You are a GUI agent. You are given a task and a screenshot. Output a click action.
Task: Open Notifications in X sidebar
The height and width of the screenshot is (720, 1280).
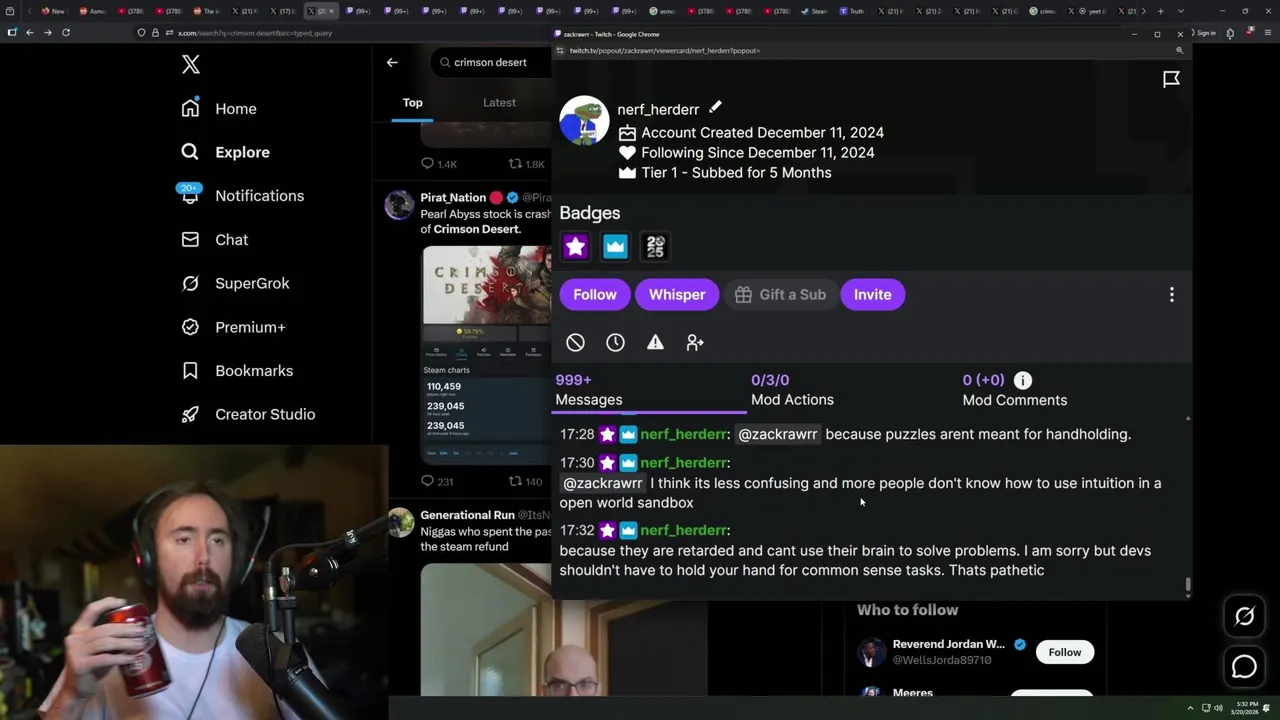[259, 196]
